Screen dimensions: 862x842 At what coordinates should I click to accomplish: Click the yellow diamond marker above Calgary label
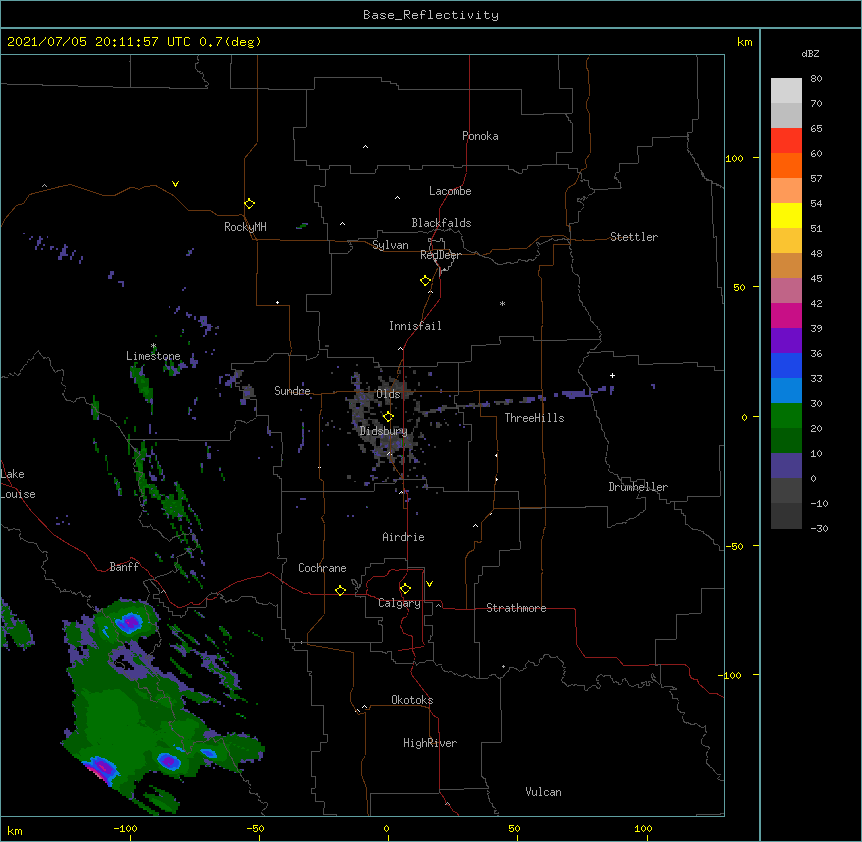coord(405,589)
